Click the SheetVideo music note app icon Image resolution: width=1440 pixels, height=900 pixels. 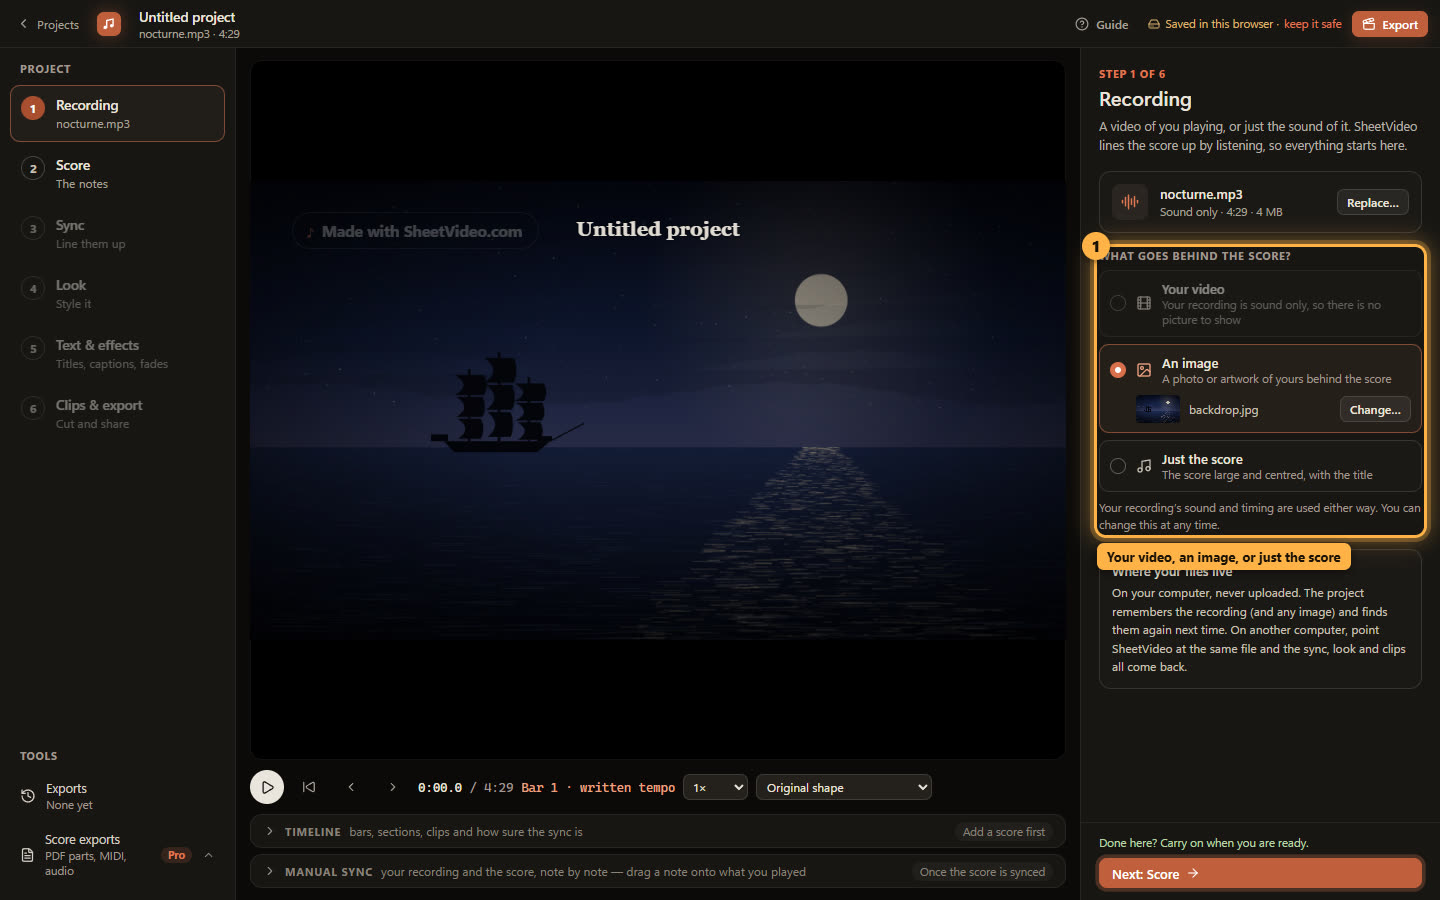pyautogui.click(x=109, y=24)
